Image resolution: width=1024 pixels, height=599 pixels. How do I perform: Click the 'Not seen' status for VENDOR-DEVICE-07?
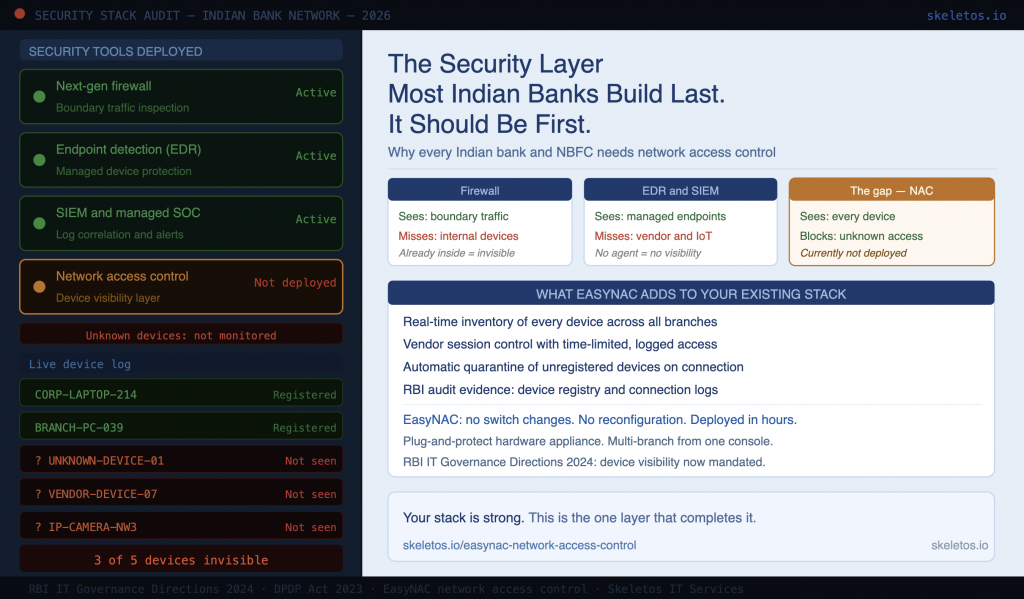310,494
